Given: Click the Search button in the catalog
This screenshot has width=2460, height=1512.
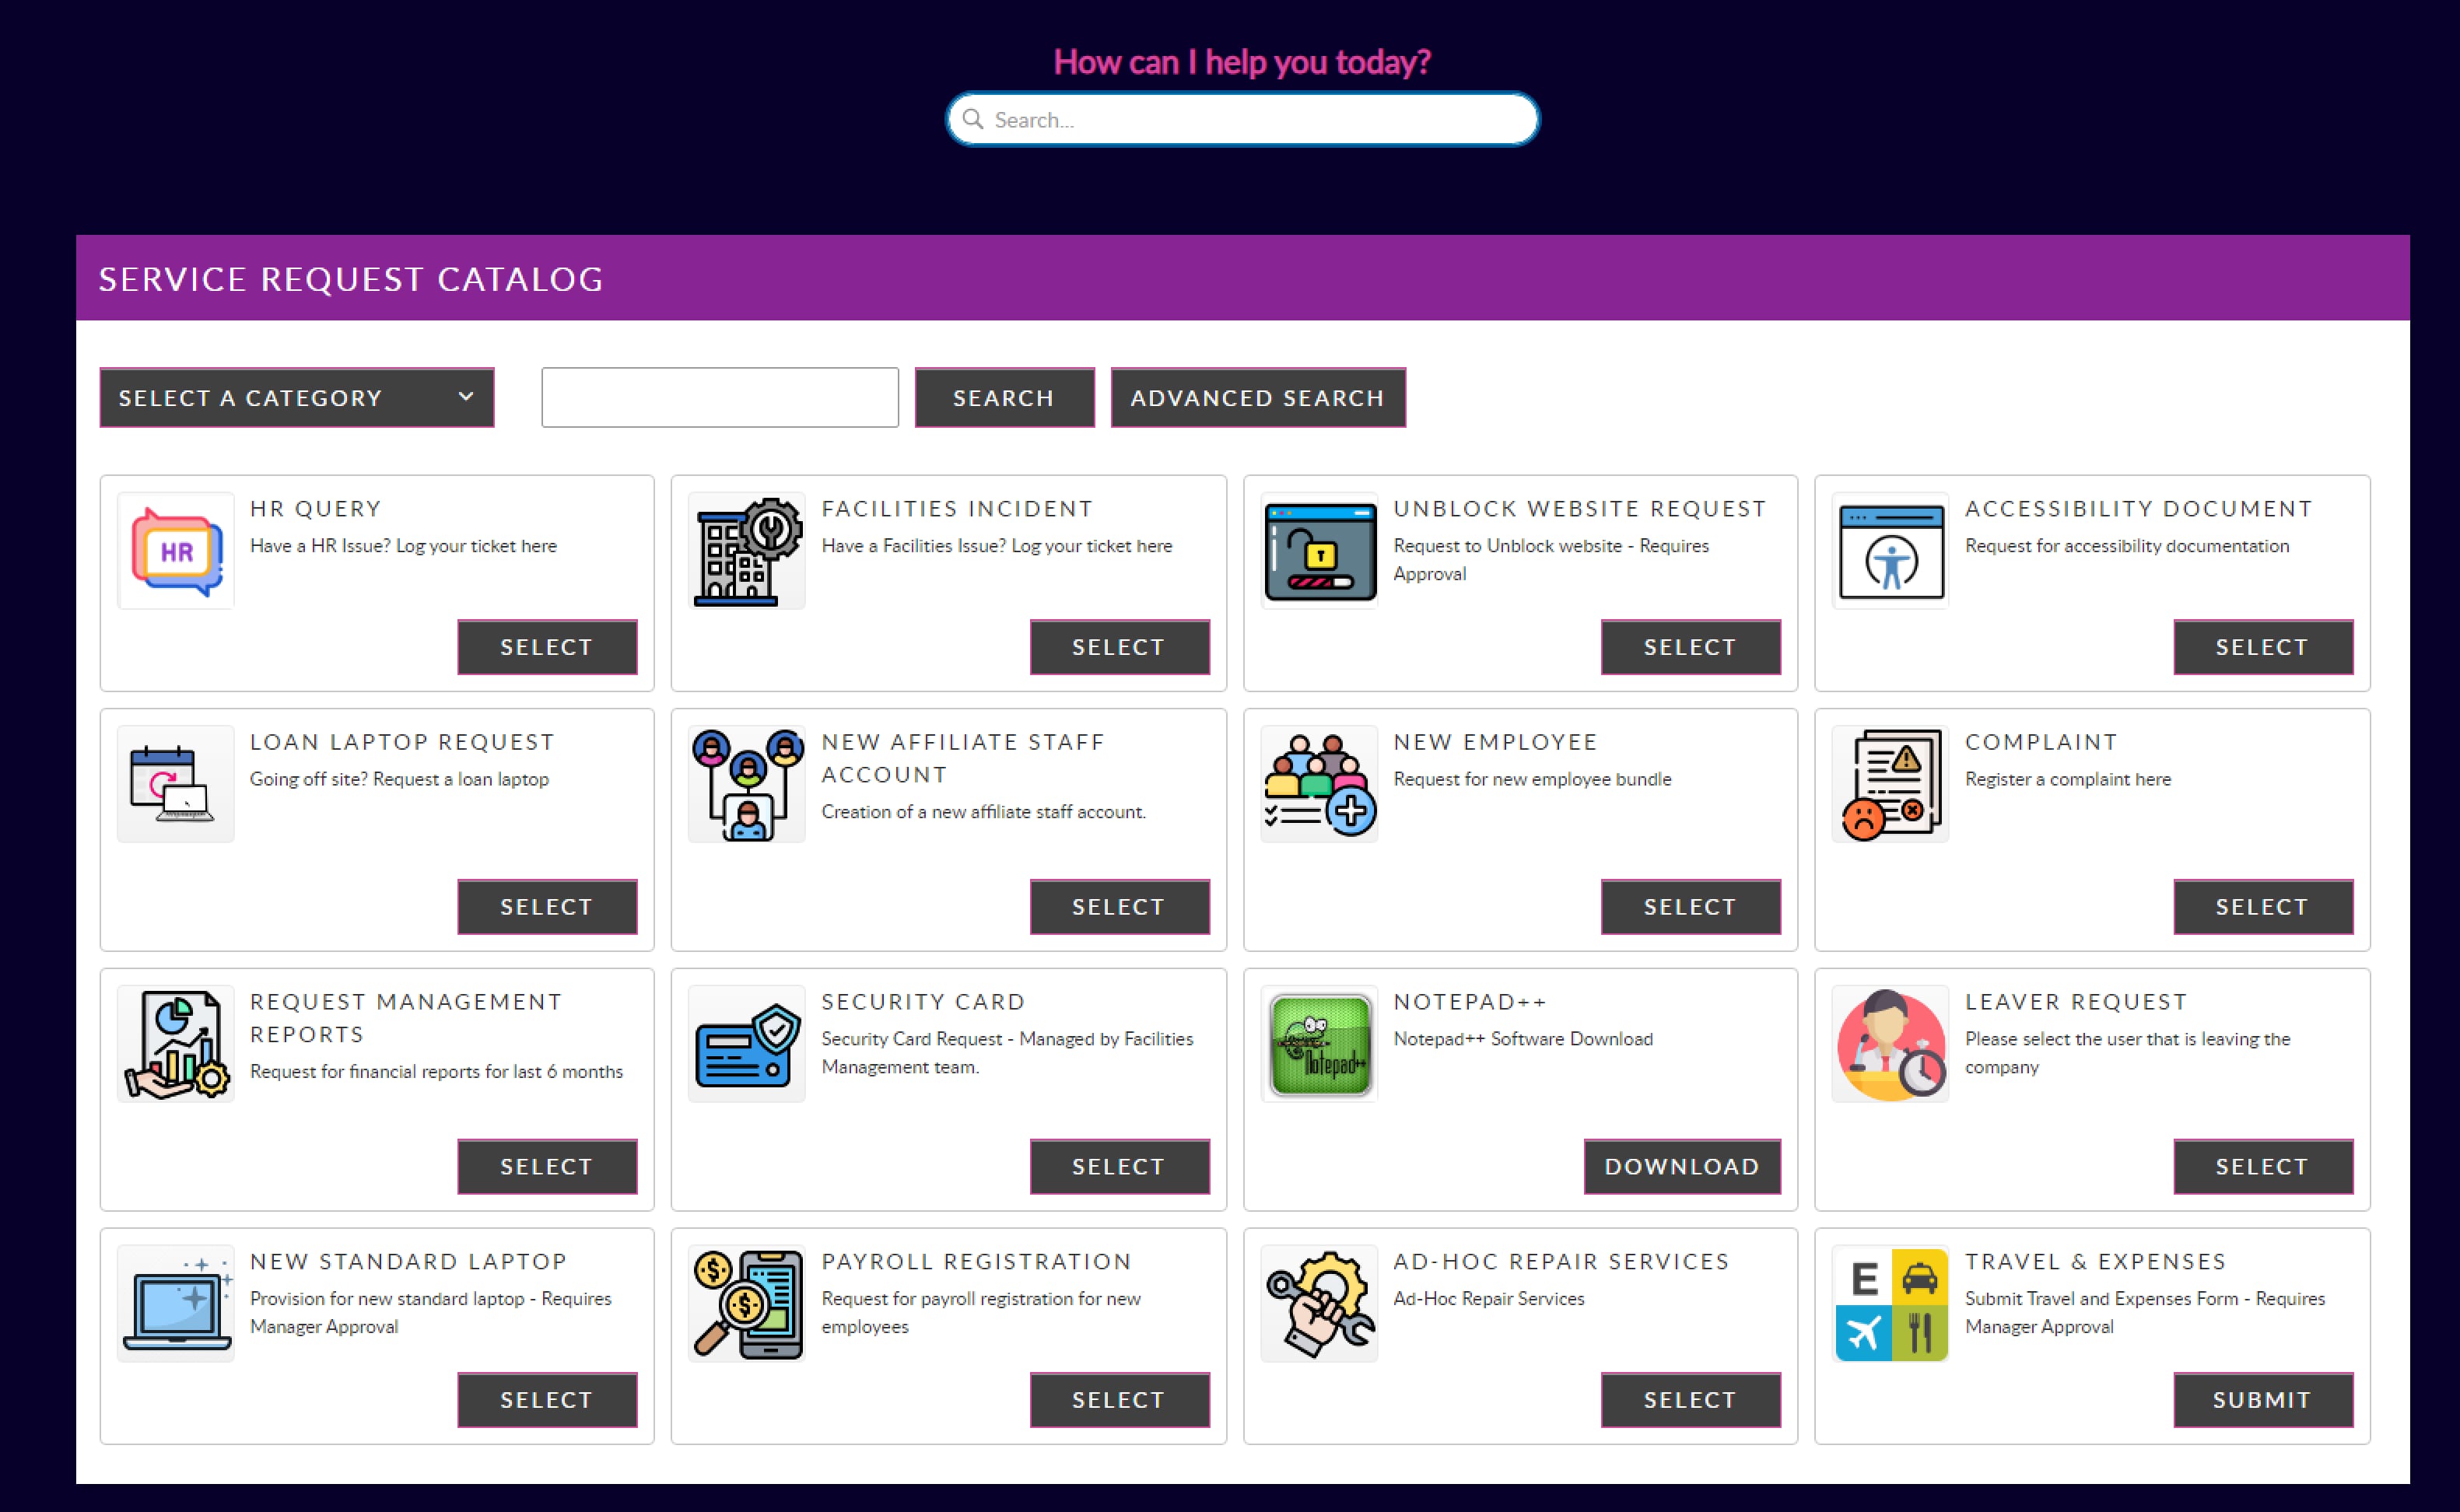Looking at the screenshot, I should 1004,397.
